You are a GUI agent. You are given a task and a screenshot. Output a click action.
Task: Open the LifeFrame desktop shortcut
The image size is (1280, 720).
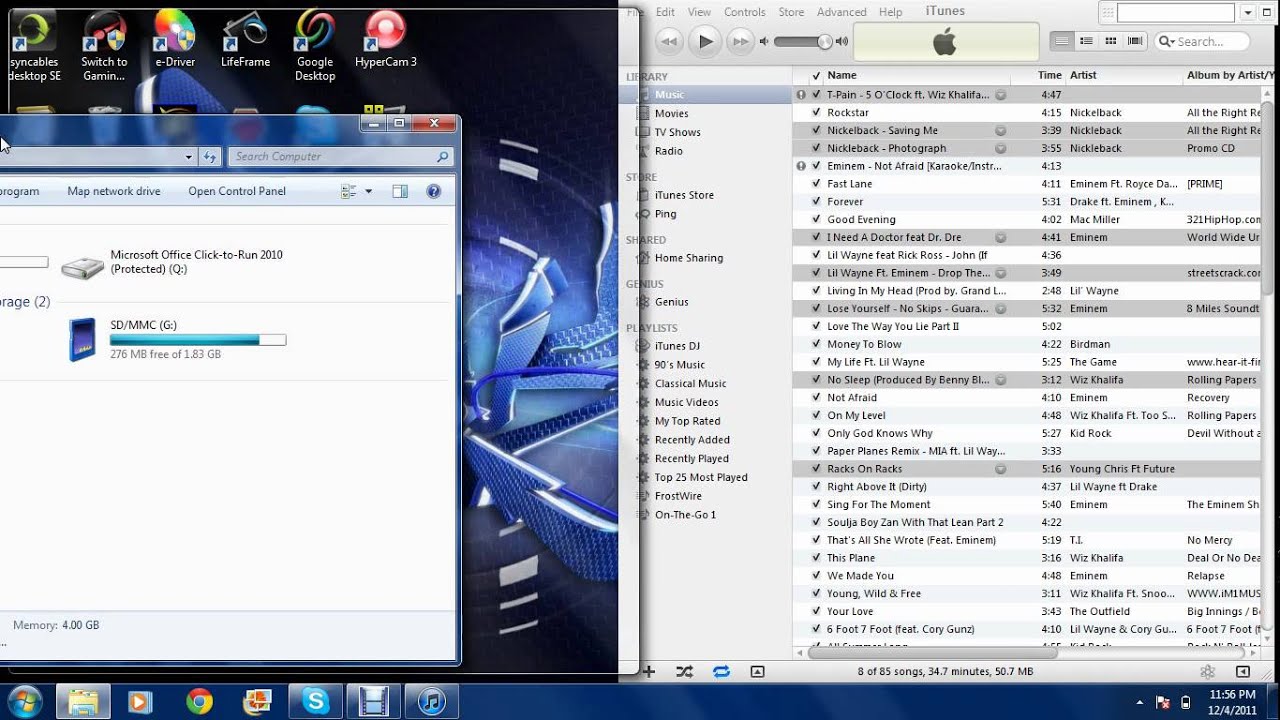(x=245, y=40)
